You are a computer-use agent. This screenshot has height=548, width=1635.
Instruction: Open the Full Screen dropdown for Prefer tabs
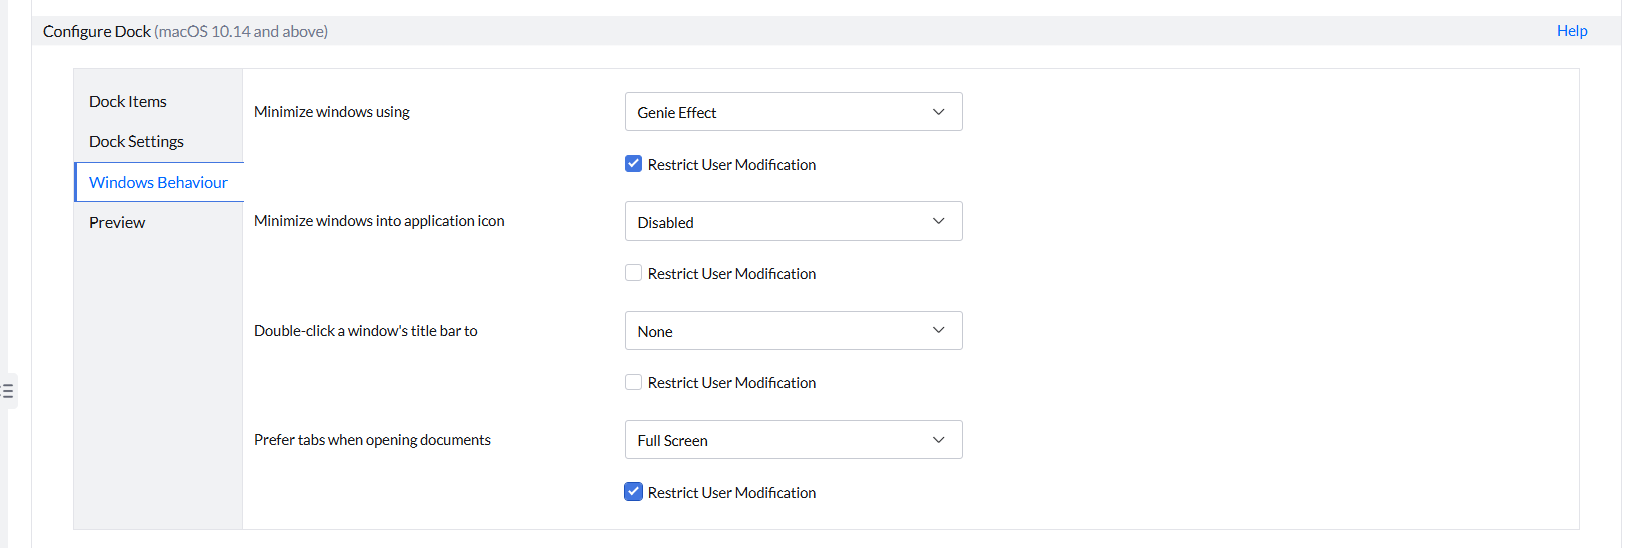click(792, 440)
